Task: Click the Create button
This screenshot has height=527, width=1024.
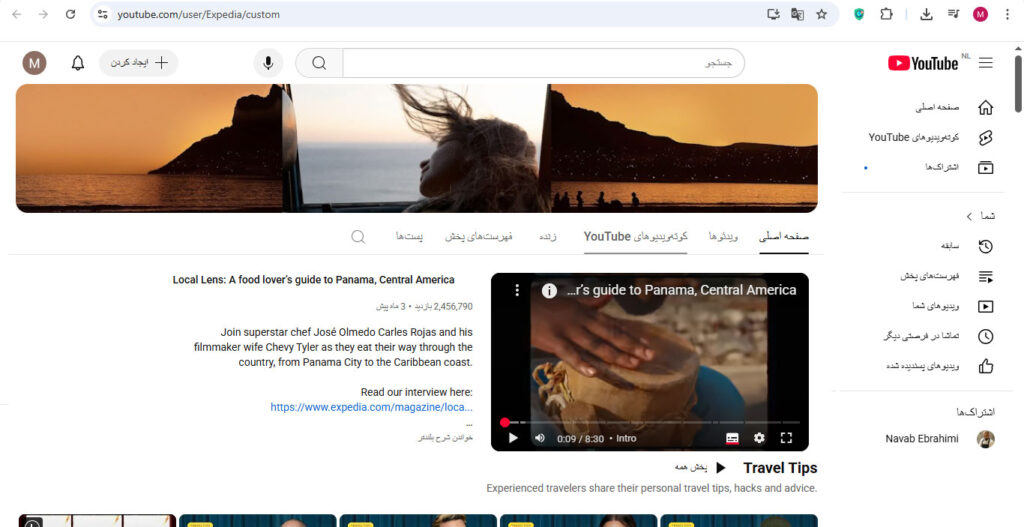Action: [138, 63]
